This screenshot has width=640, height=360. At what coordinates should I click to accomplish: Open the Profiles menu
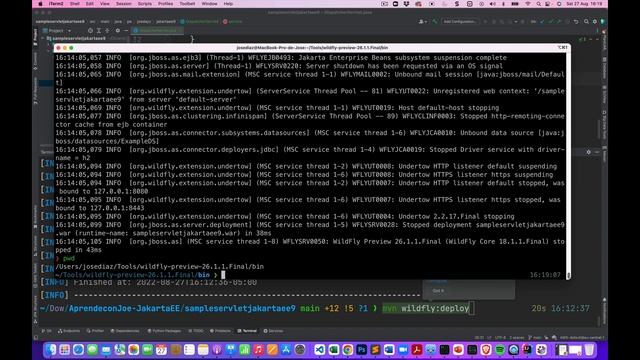pyautogui.click(x=165, y=4)
